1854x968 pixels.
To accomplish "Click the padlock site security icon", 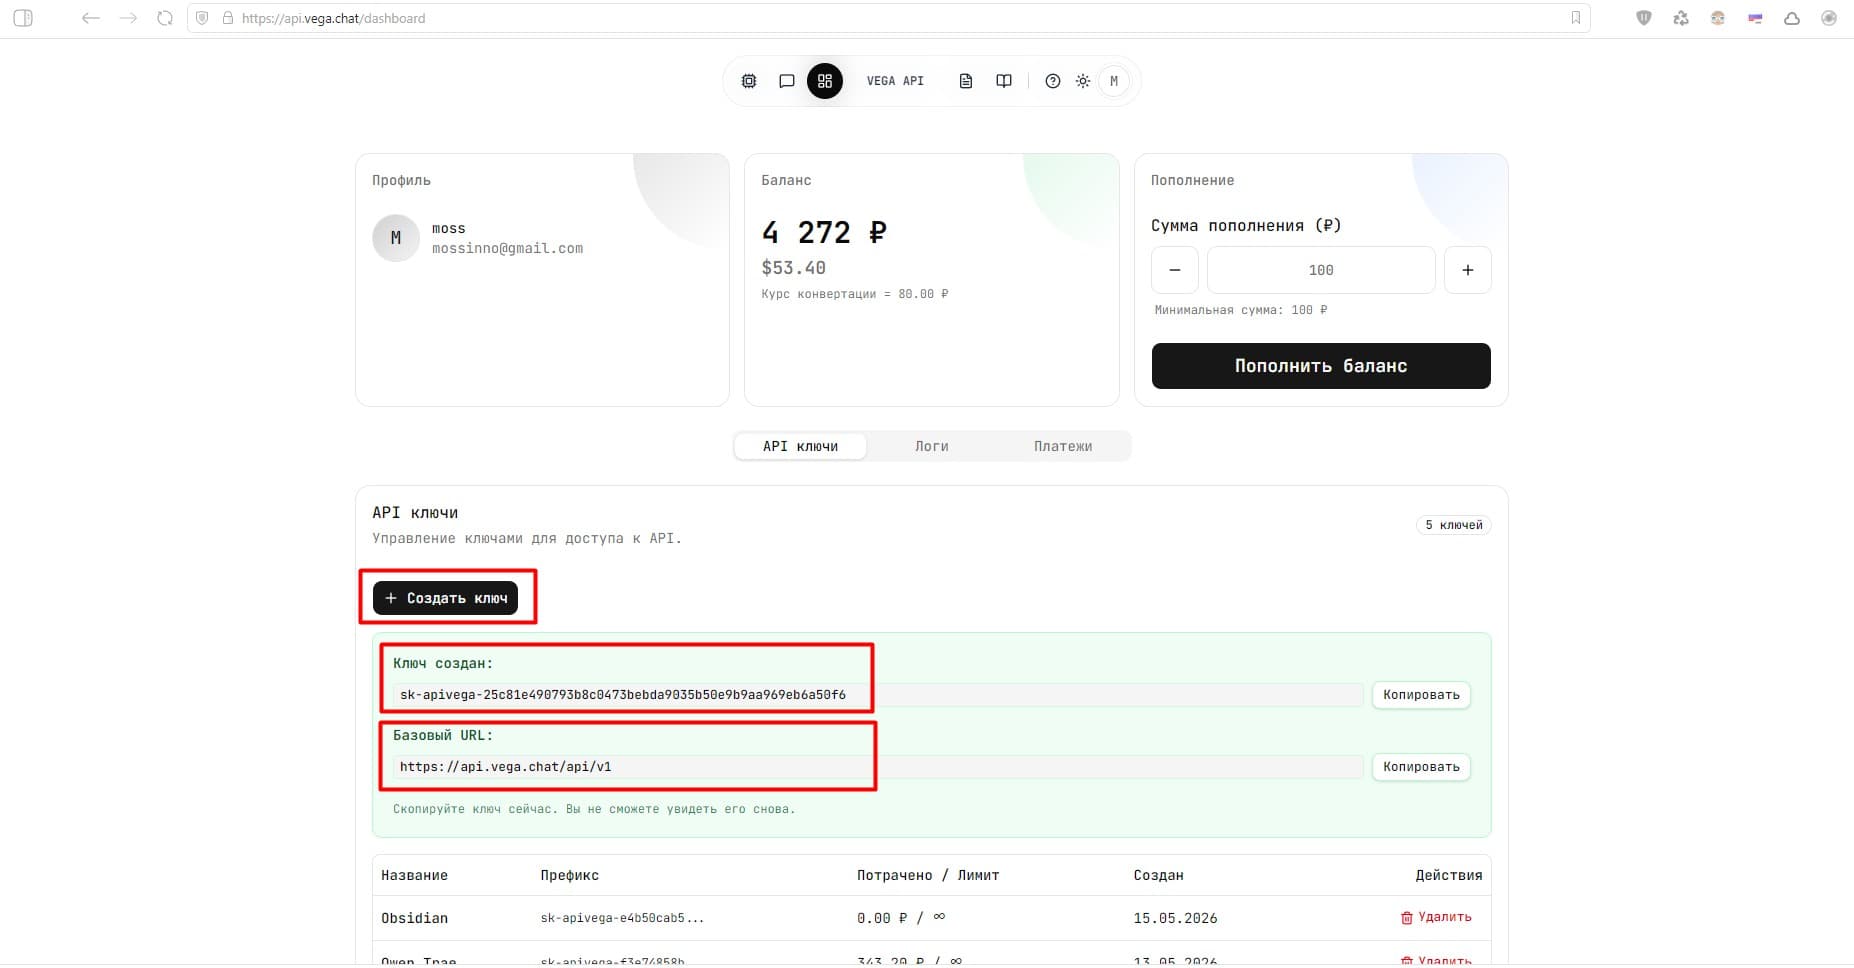I will tap(227, 18).
